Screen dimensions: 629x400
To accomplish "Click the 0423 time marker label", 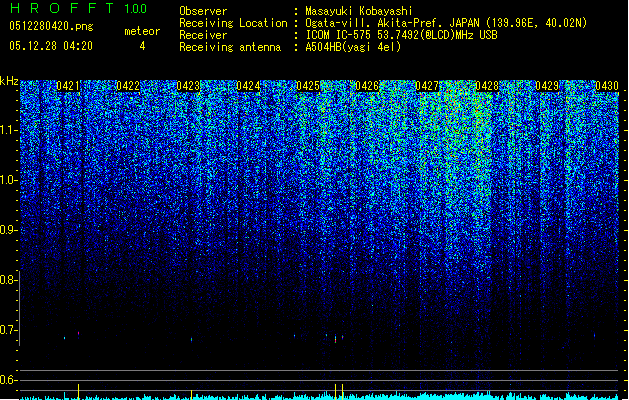I will click(x=188, y=86).
